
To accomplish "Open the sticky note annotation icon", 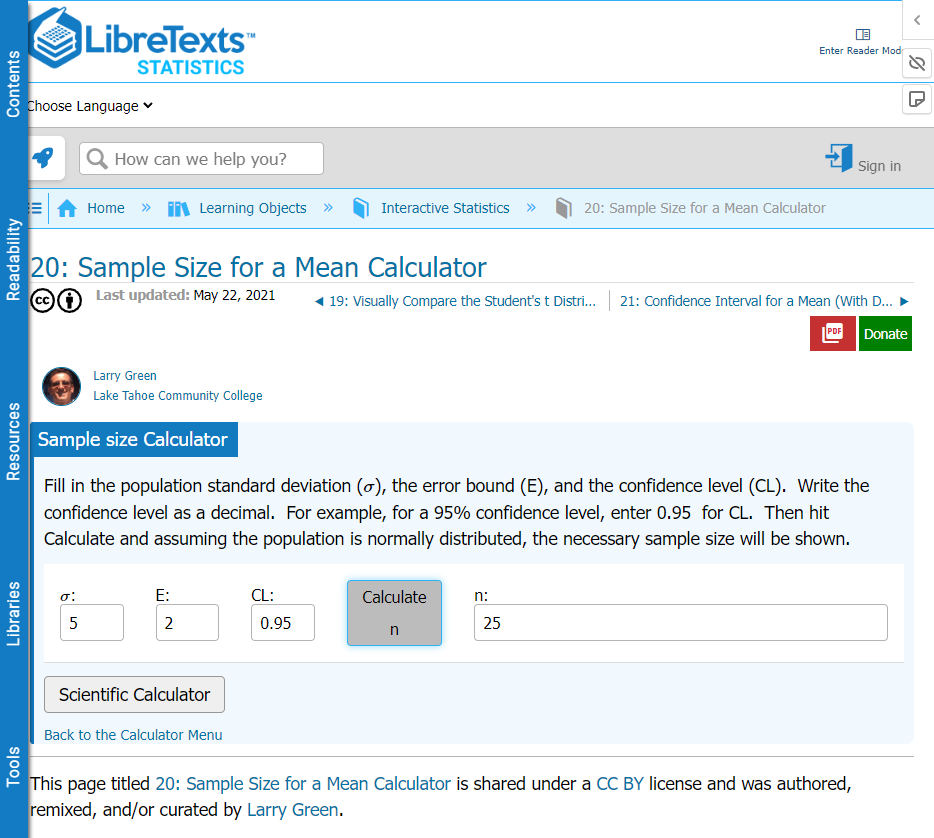I will click(917, 99).
